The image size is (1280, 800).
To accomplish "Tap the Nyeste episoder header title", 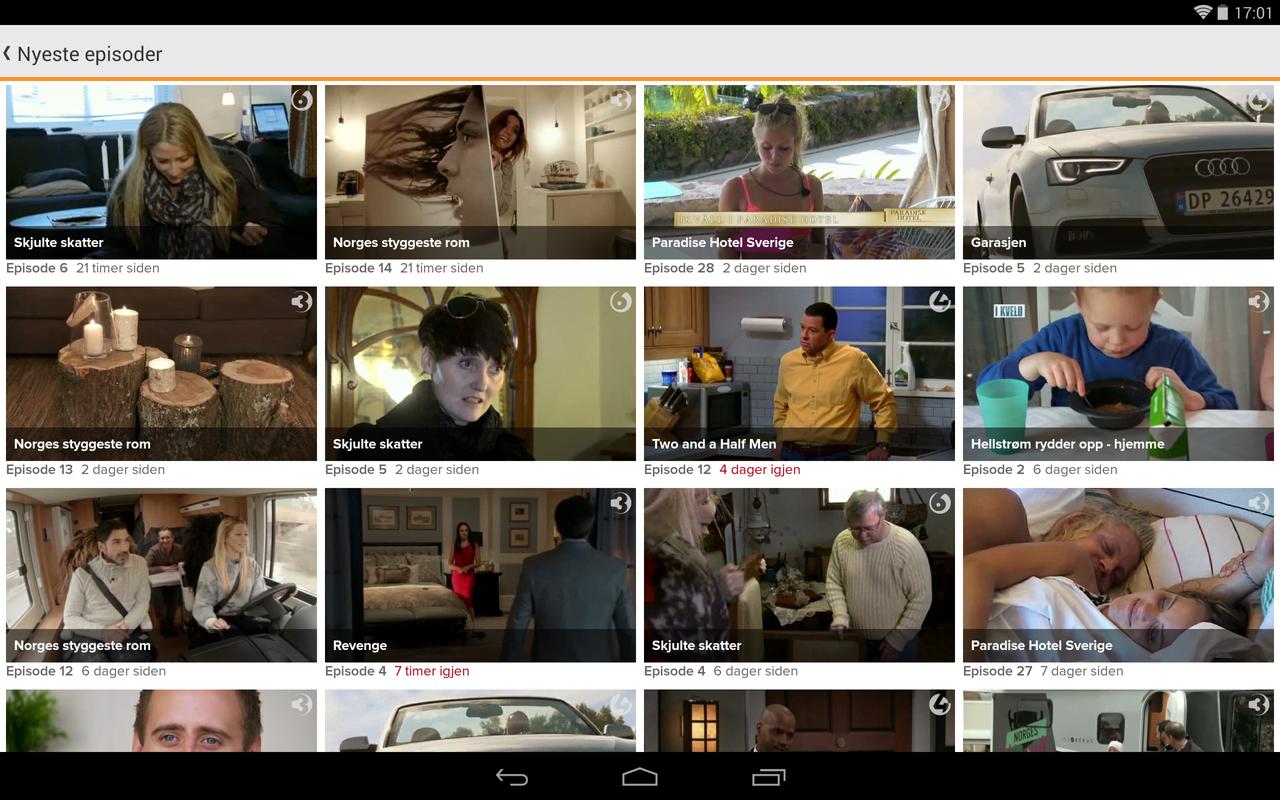I will [x=89, y=54].
